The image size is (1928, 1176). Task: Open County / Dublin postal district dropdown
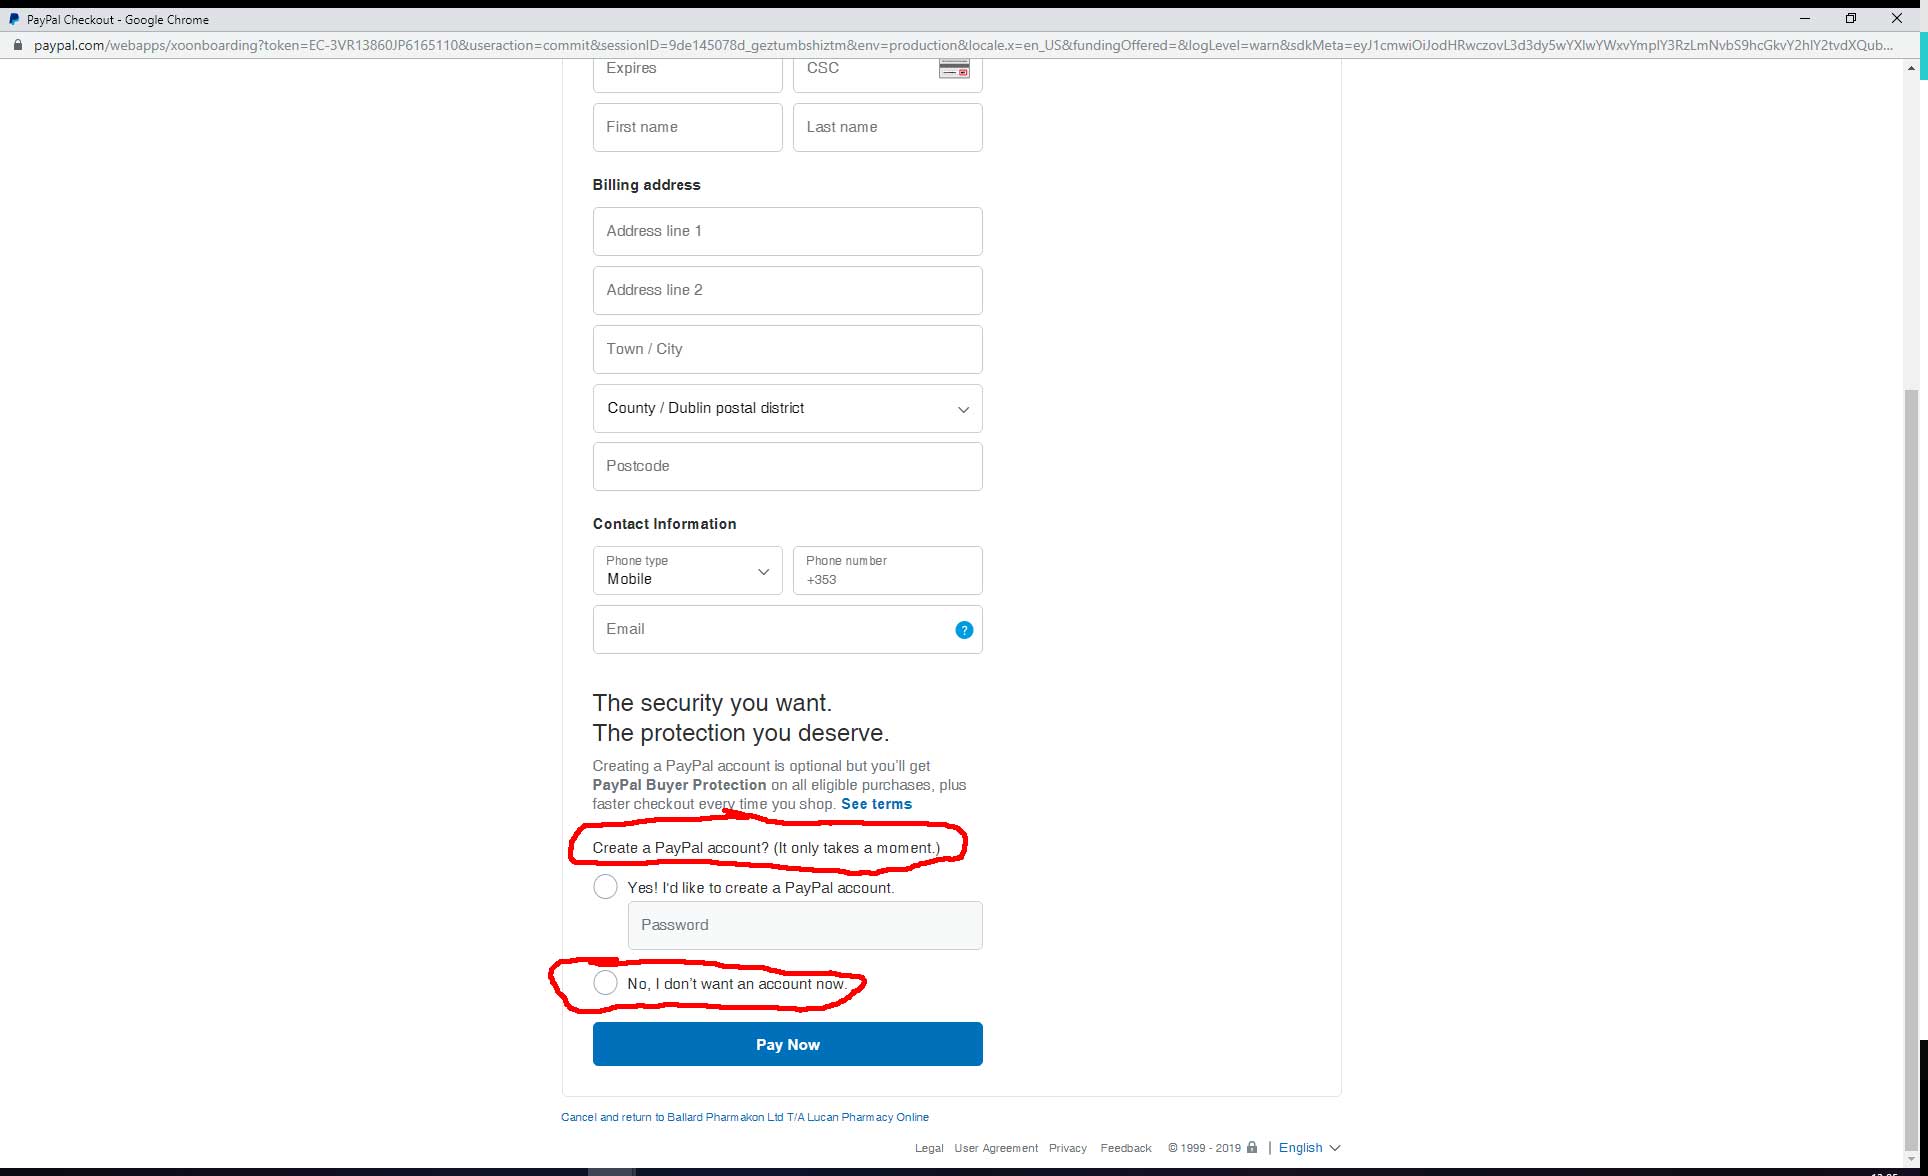pos(787,409)
